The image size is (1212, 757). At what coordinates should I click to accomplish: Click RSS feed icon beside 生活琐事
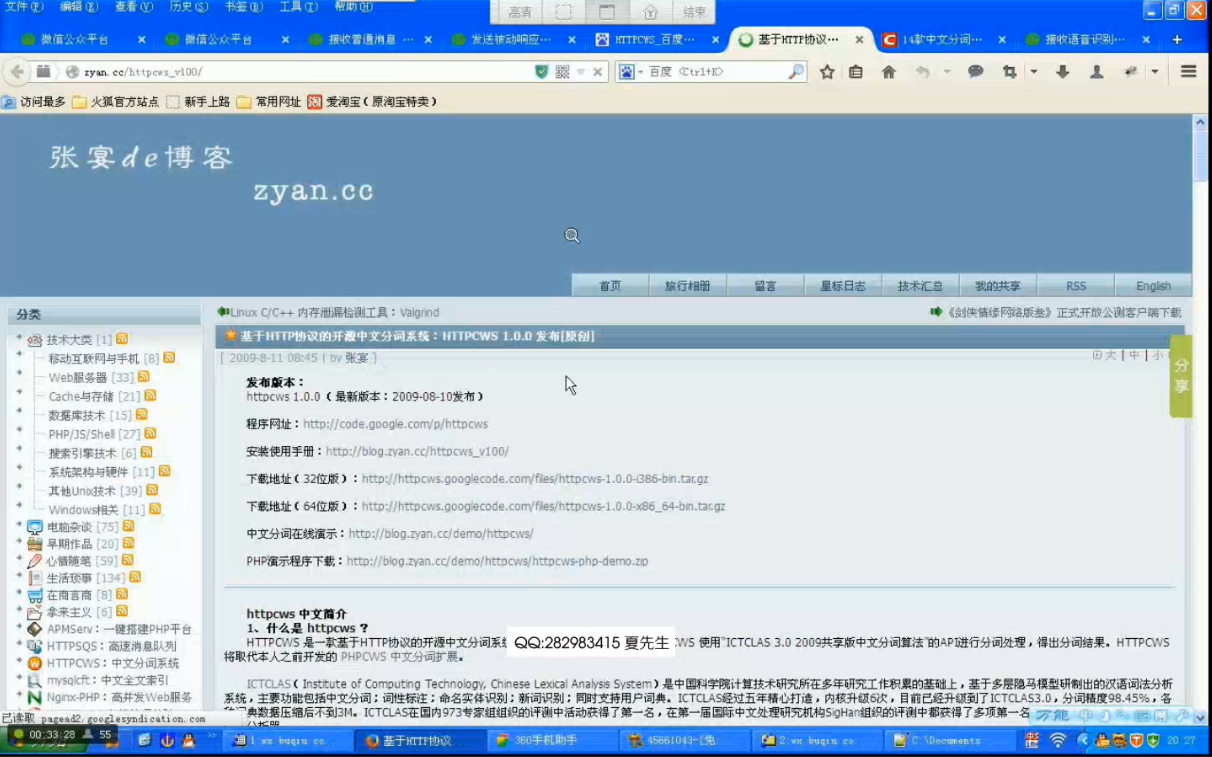pos(135,577)
